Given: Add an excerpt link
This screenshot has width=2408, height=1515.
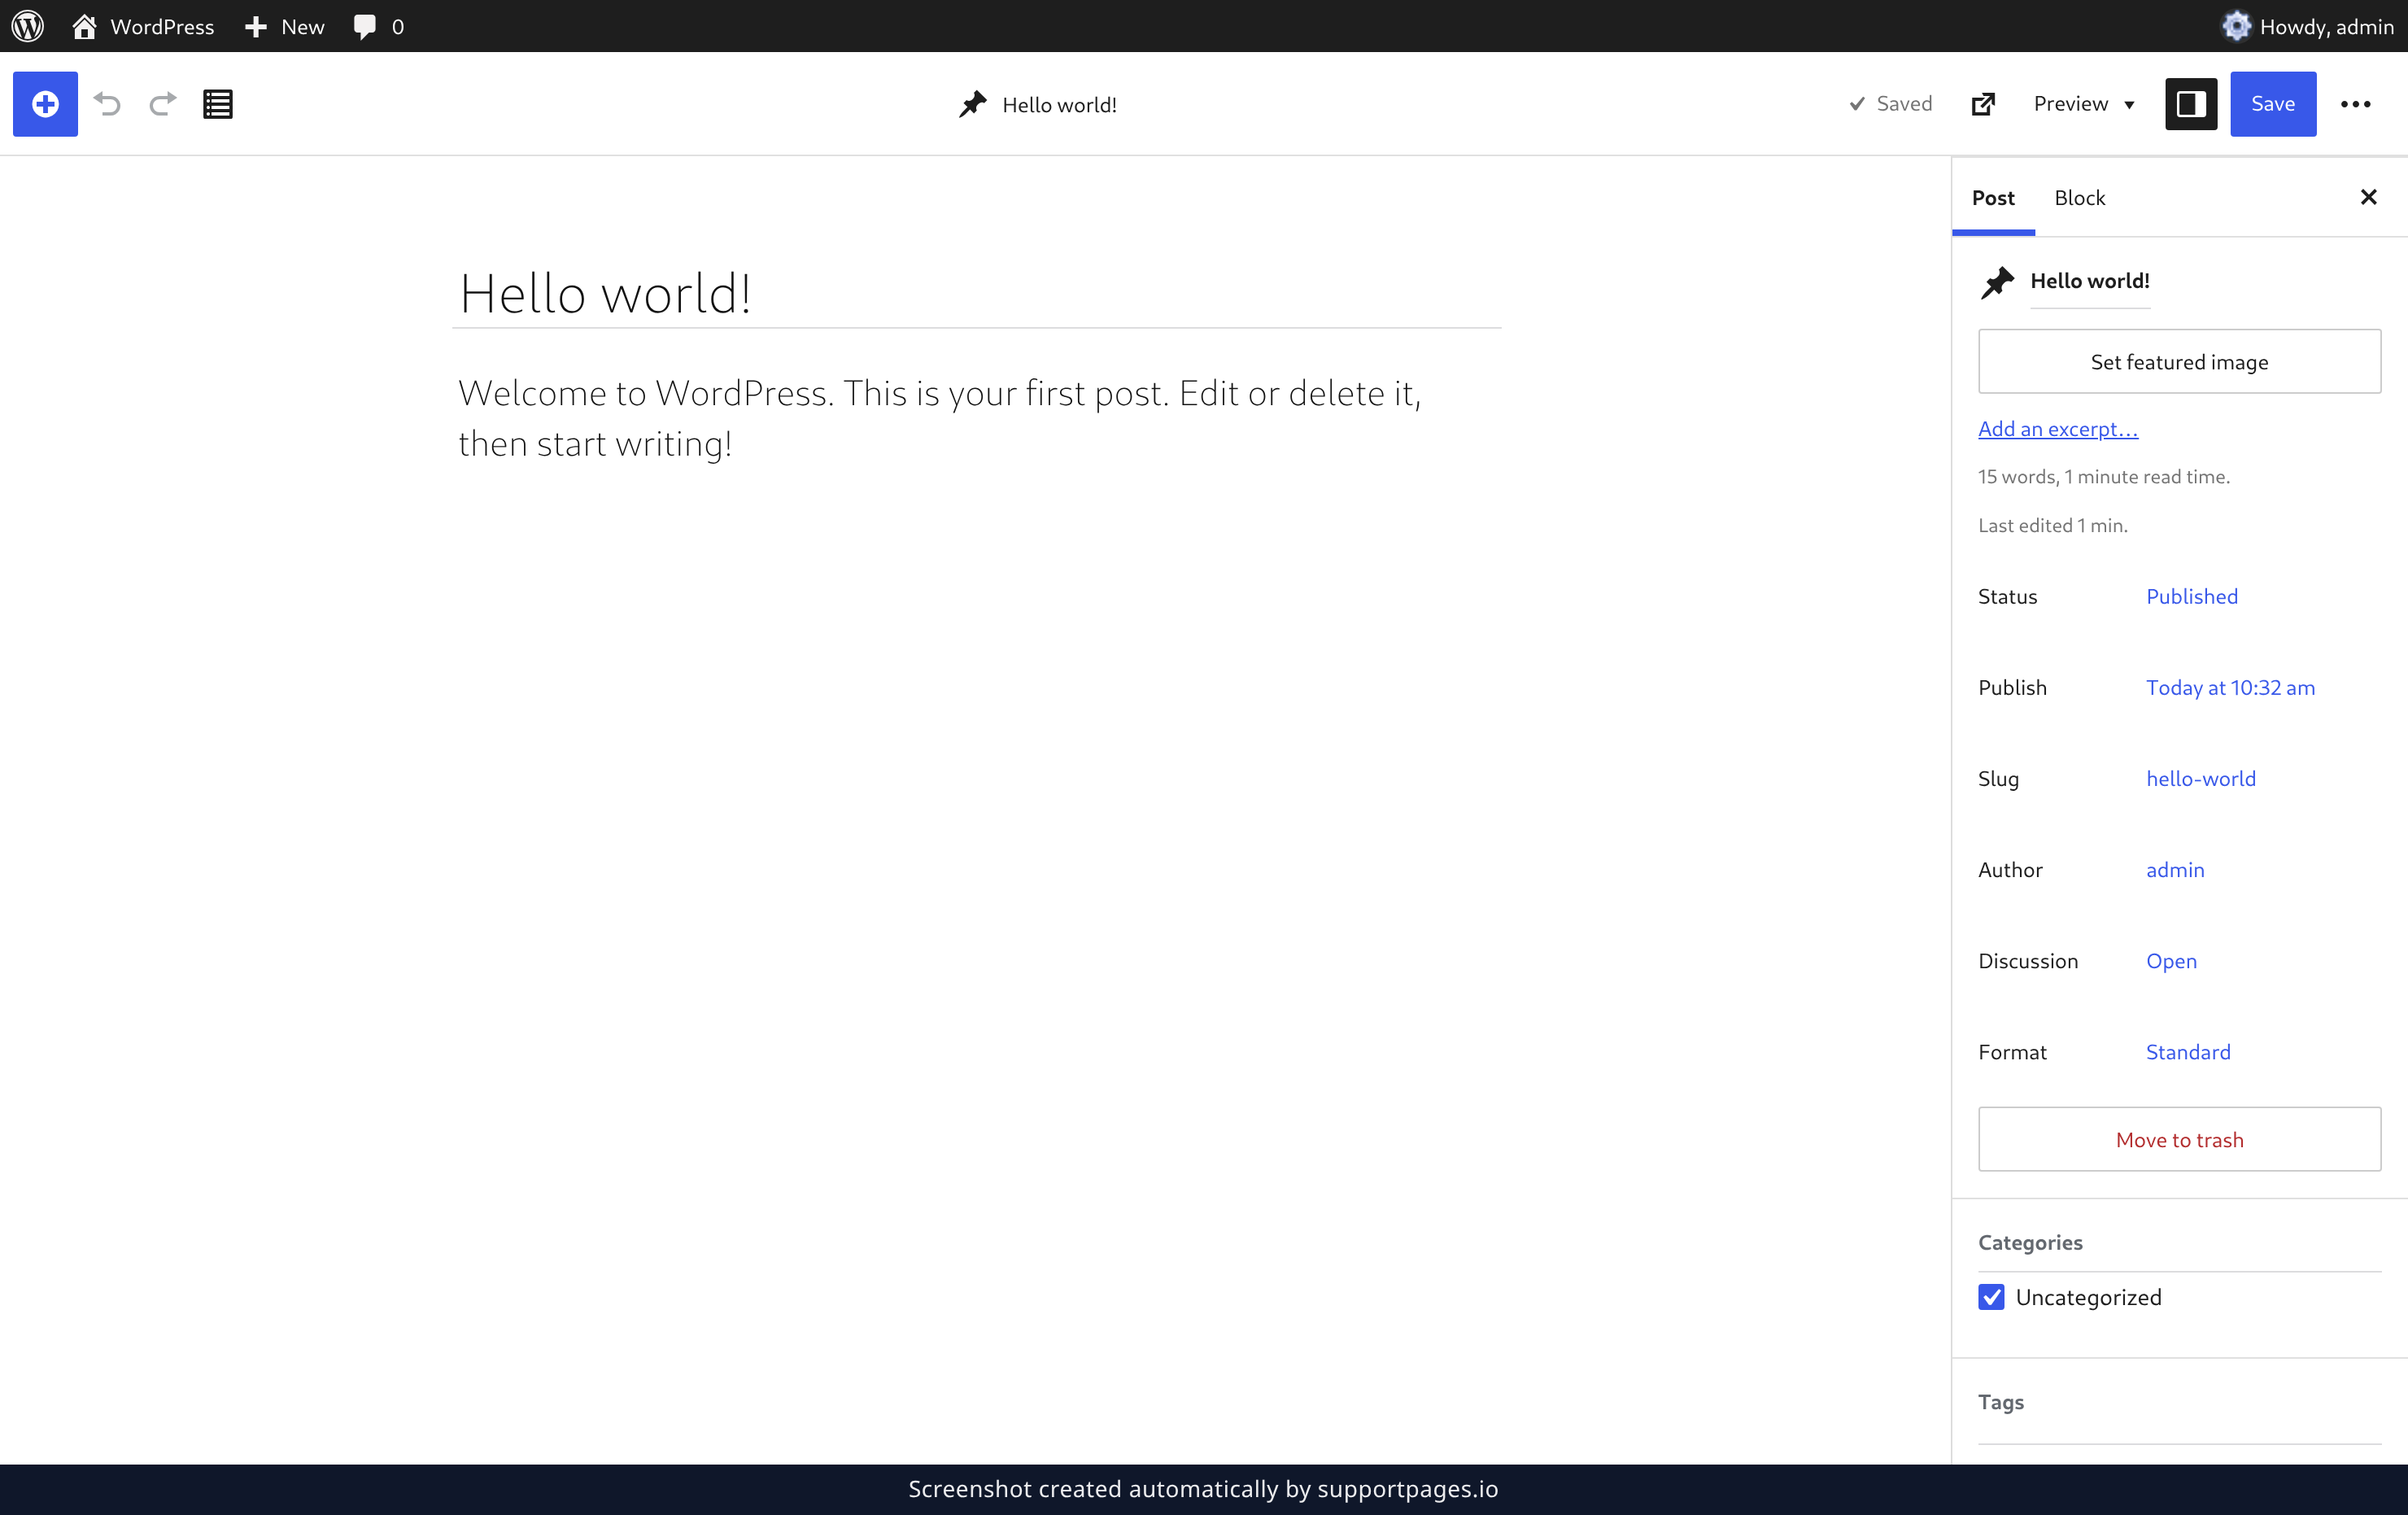Looking at the screenshot, I should point(2058,429).
